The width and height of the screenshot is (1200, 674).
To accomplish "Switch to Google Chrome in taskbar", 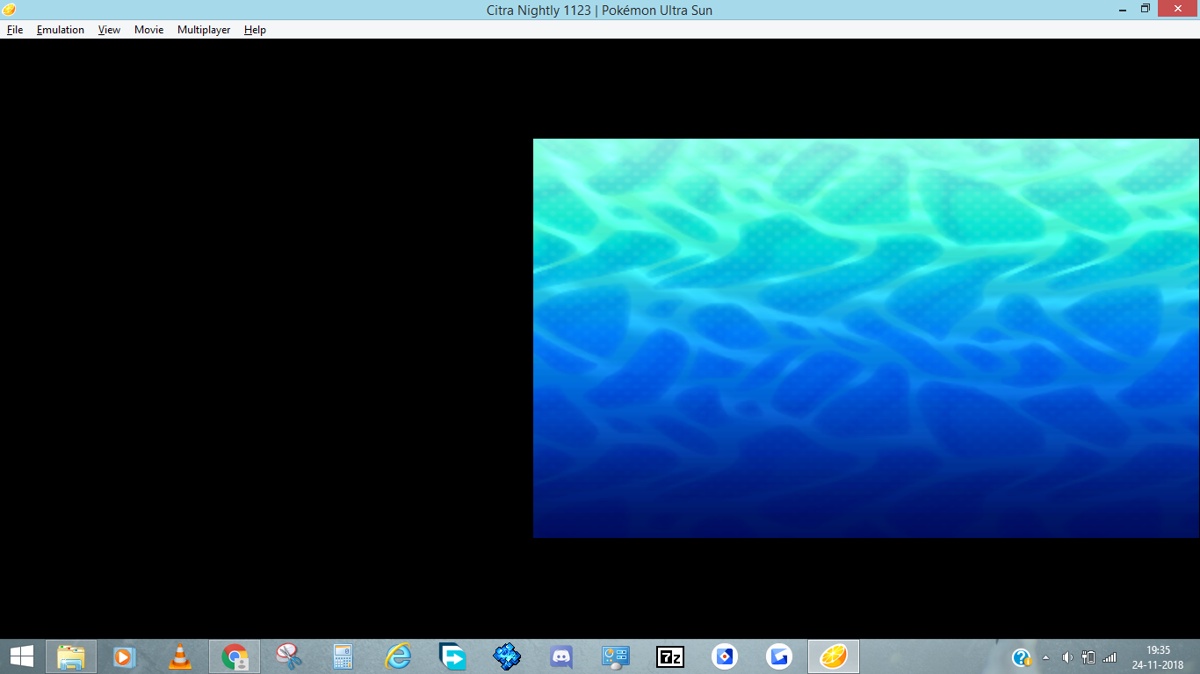I will [235, 657].
